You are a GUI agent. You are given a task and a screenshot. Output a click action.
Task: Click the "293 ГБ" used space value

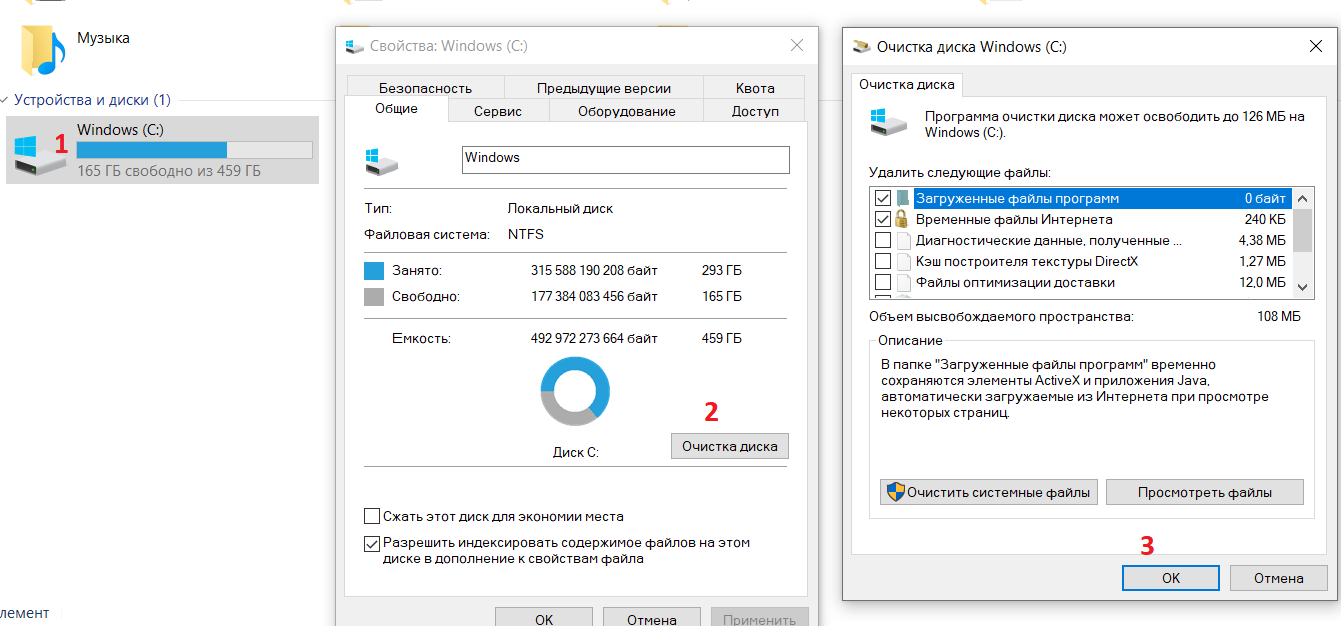click(722, 271)
